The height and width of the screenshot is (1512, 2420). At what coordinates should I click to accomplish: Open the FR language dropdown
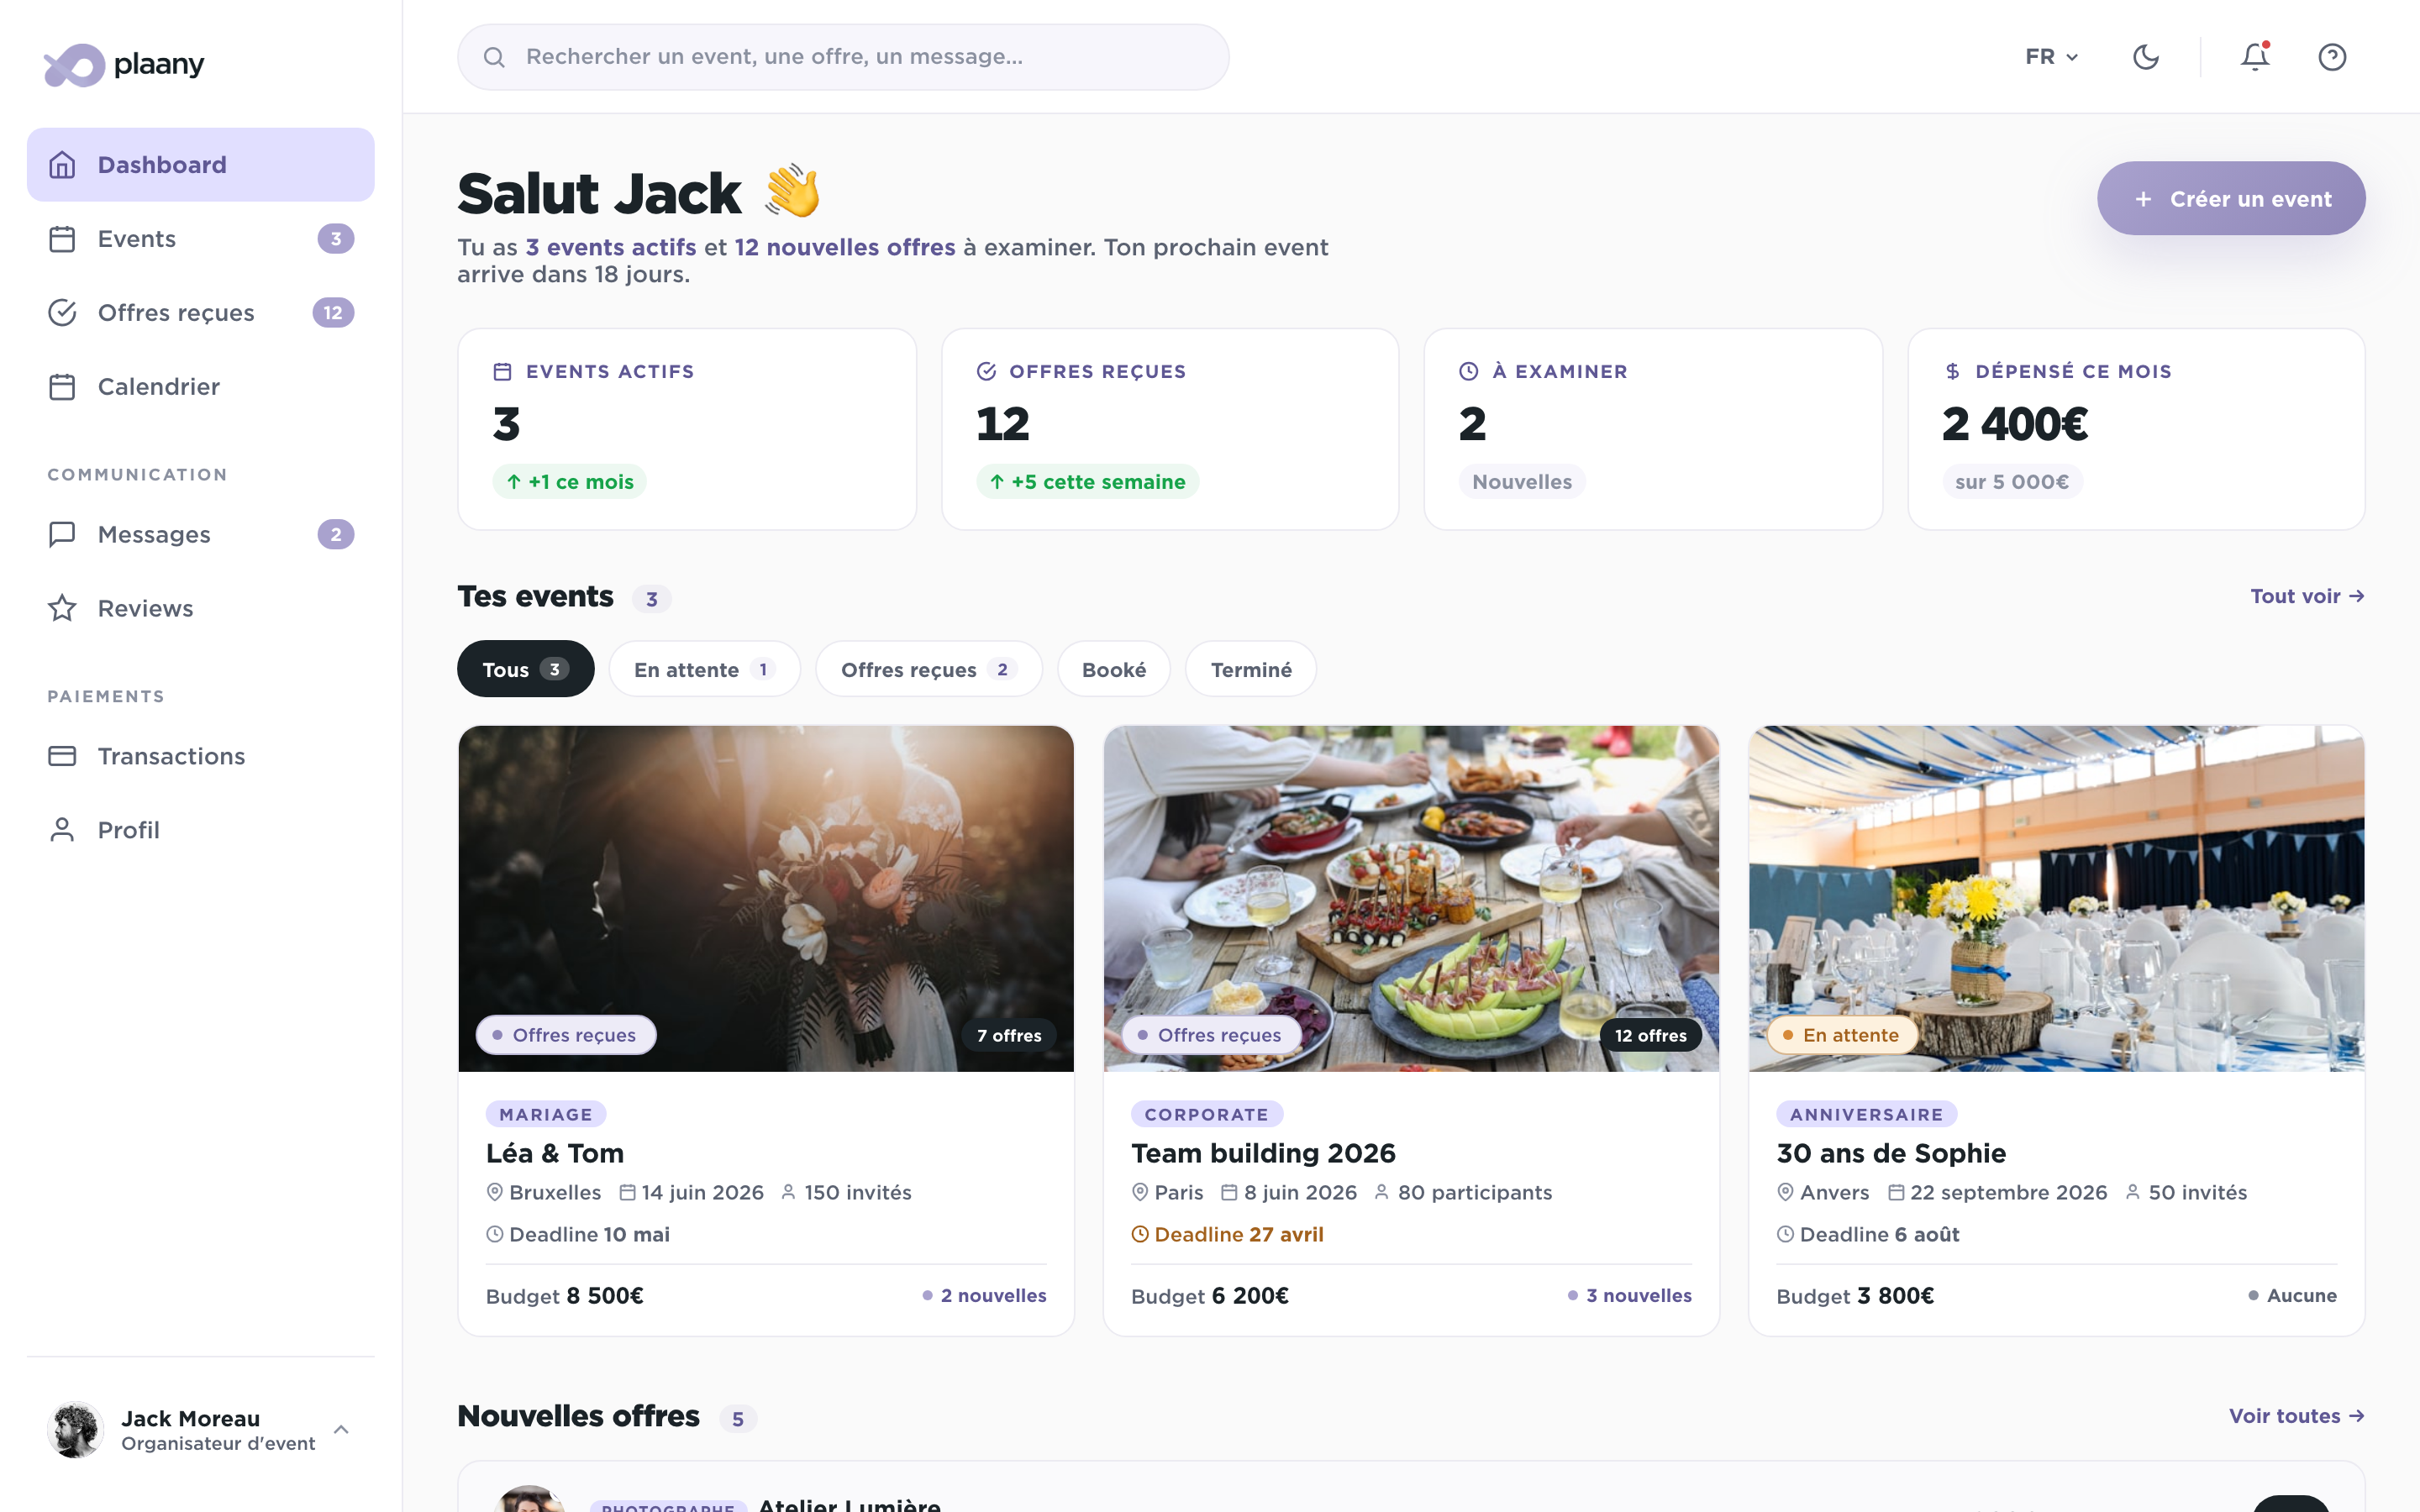[2050, 57]
